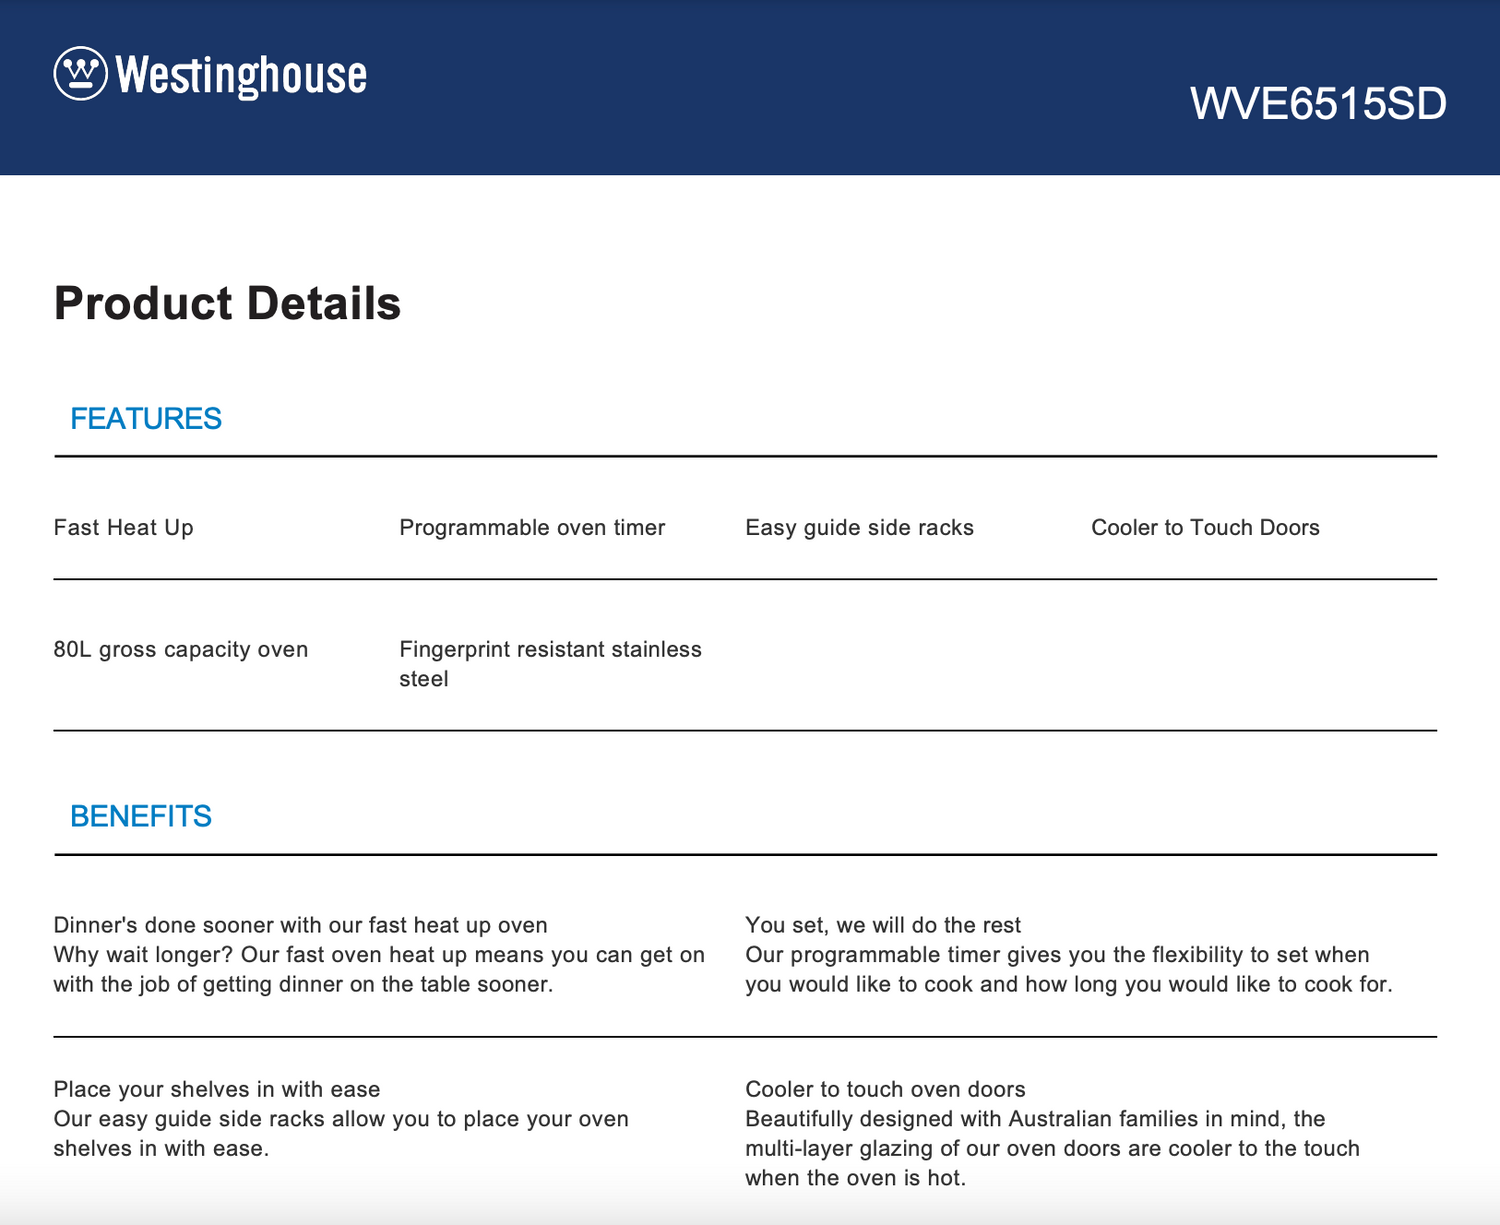
Task: Click the Cooler to Touch Doors feature
Action: click(1205, 528)
